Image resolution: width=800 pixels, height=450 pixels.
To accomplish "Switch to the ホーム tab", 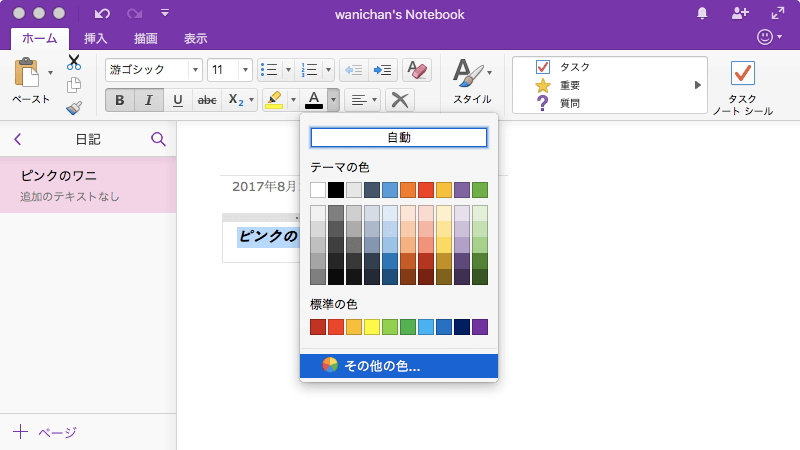I will click(40, 38).
